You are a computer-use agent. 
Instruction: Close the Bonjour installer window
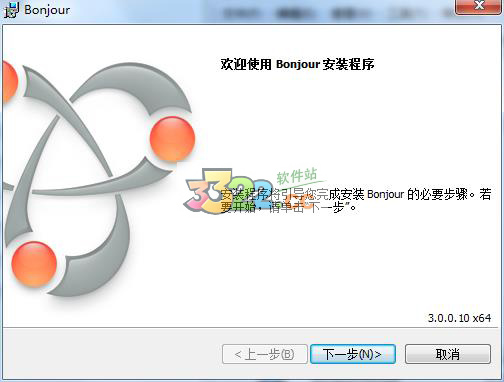coord(479,7)
